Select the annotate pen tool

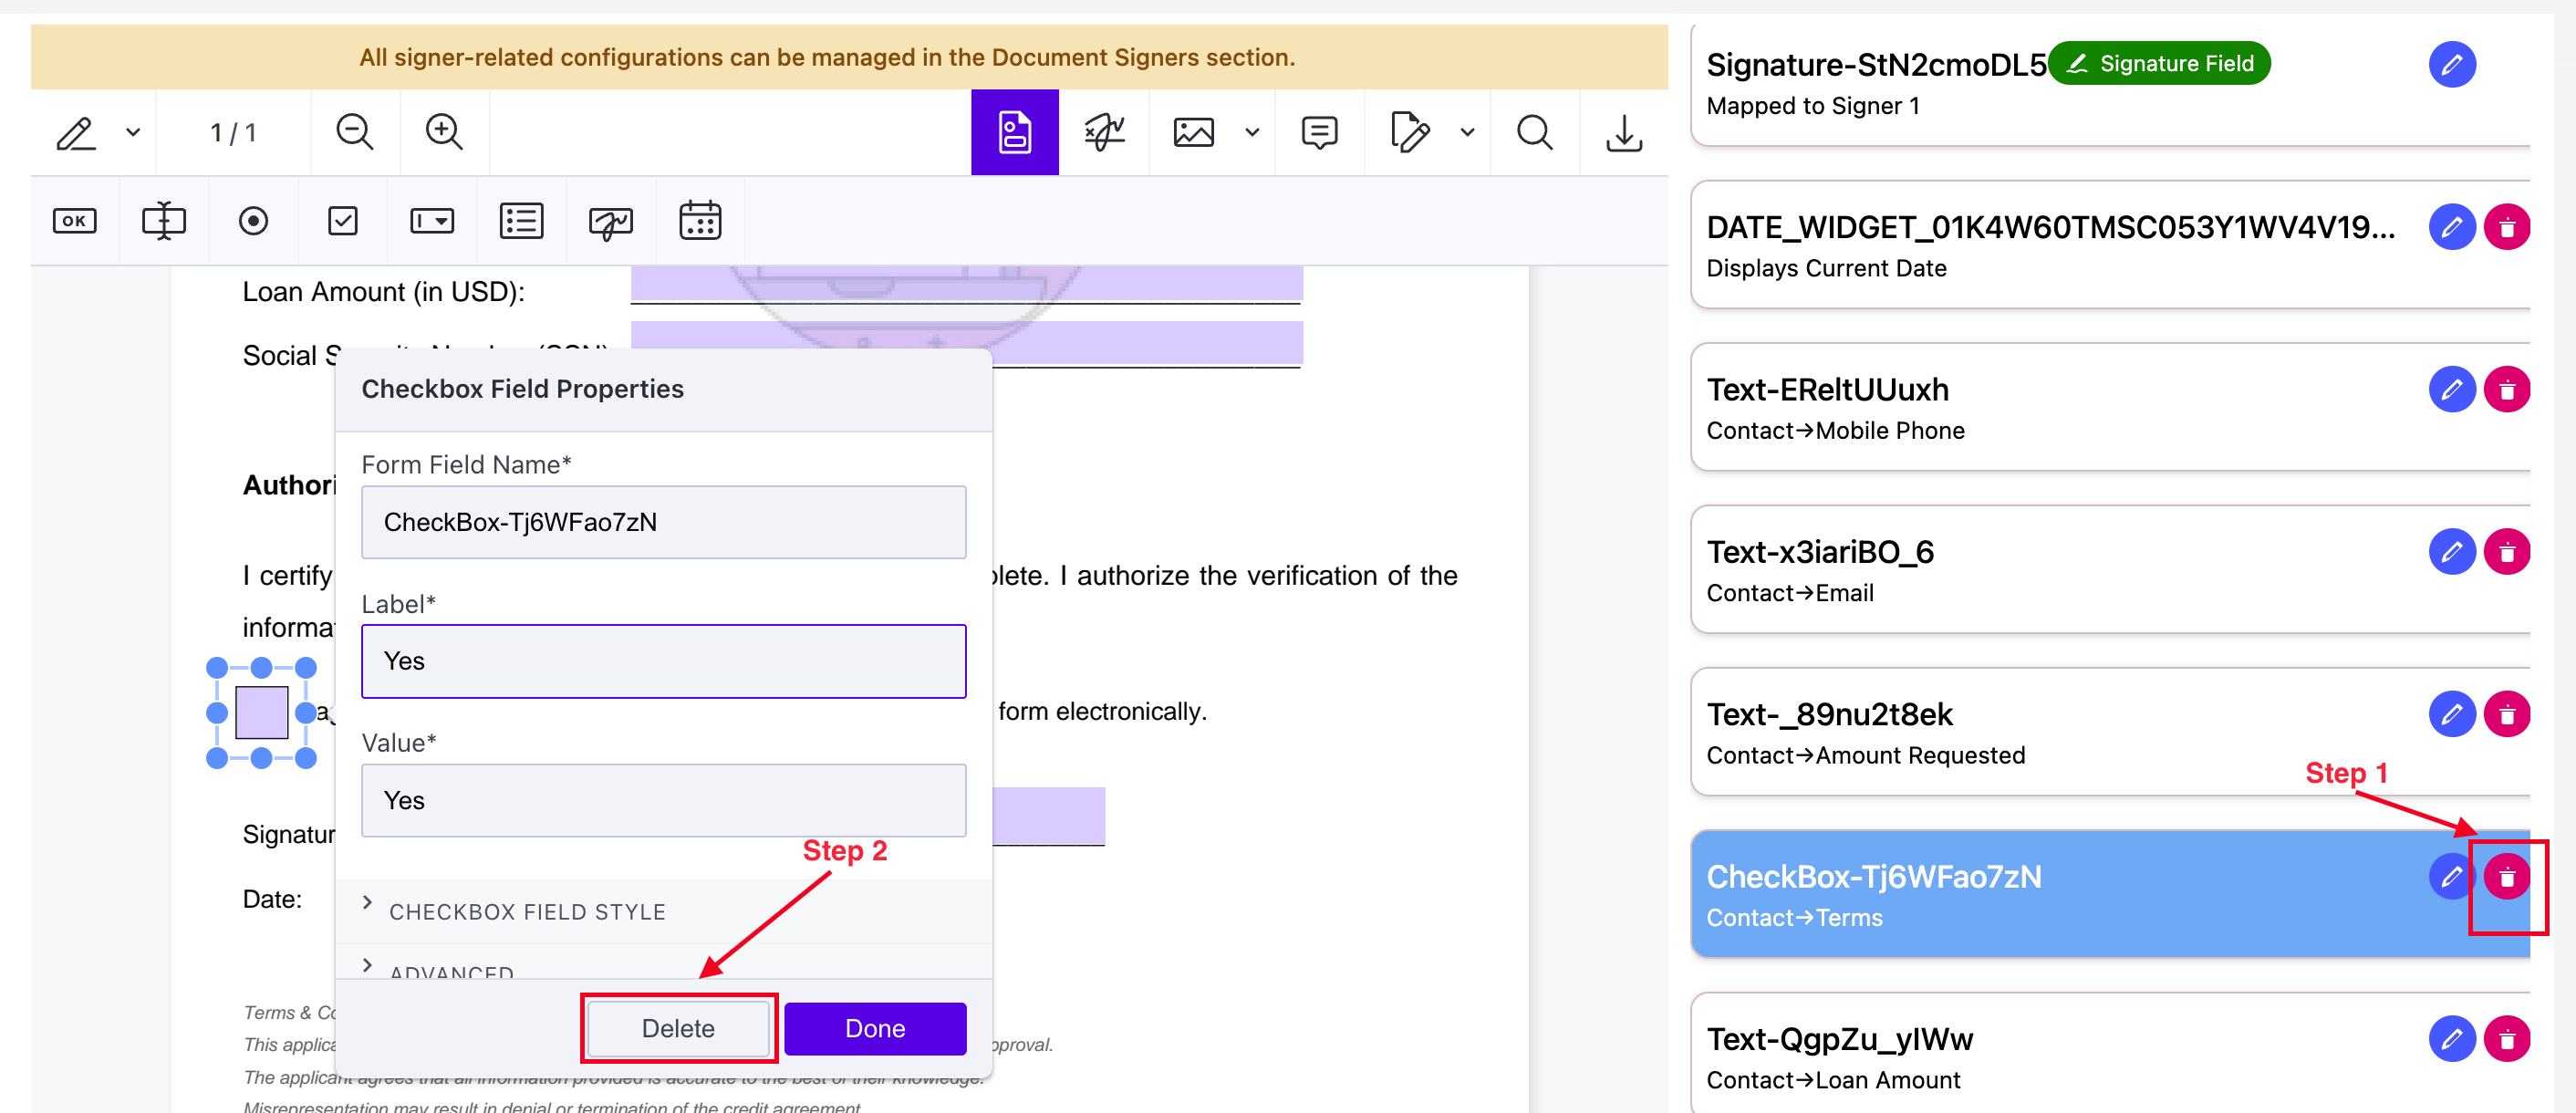tap(76, 133)
